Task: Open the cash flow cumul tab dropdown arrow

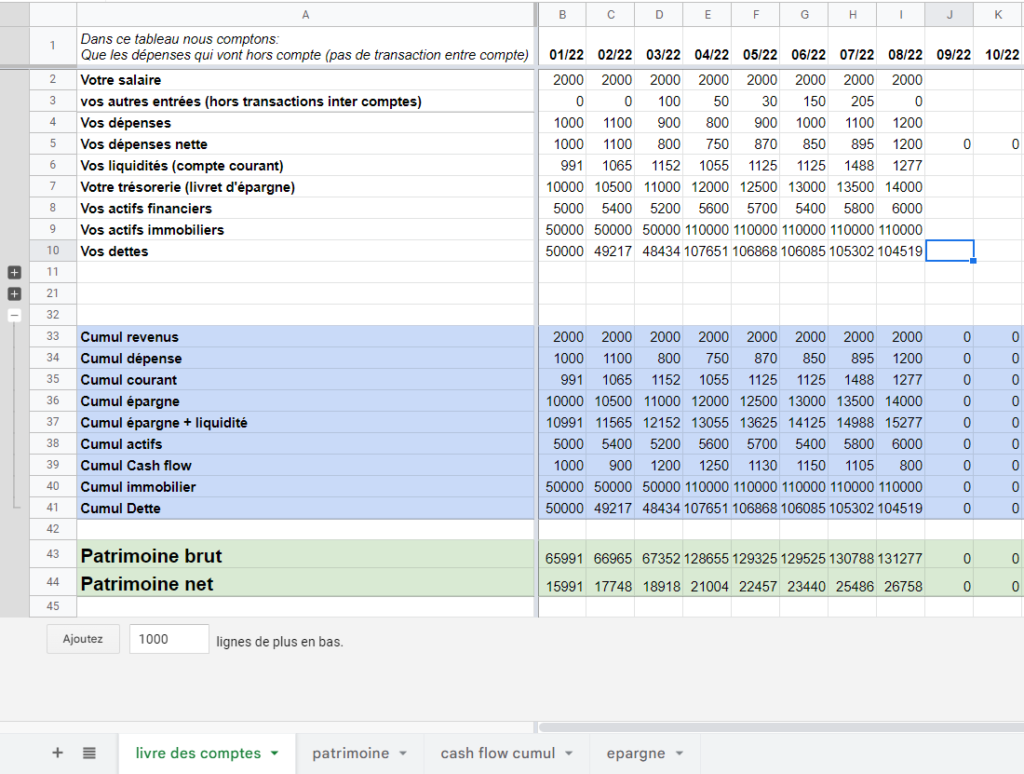Action: [569, 754]
